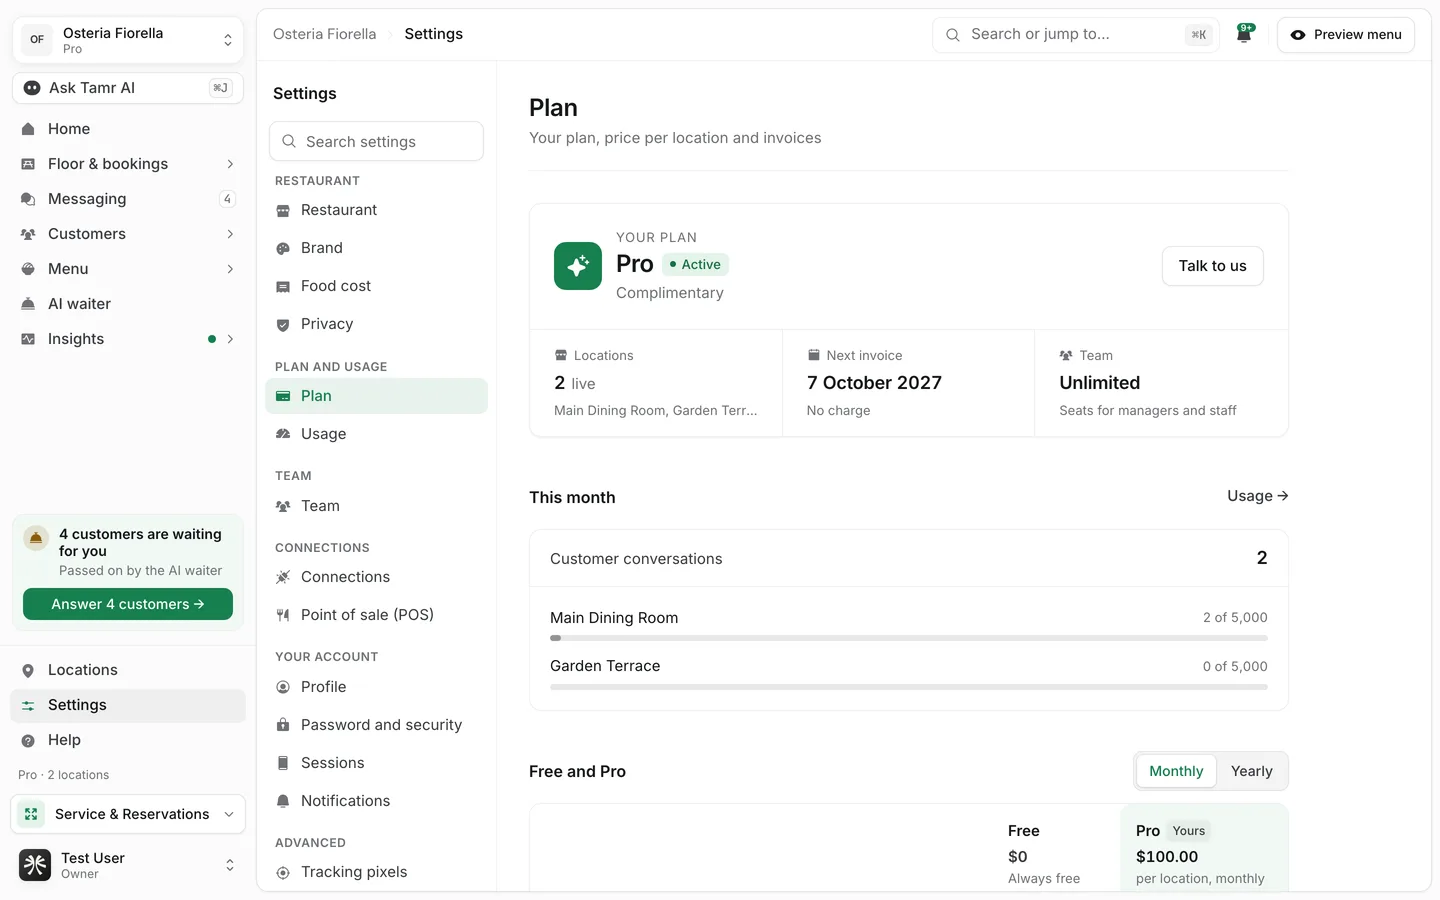Click the Usage gauge icon

(x=283, y=434)
